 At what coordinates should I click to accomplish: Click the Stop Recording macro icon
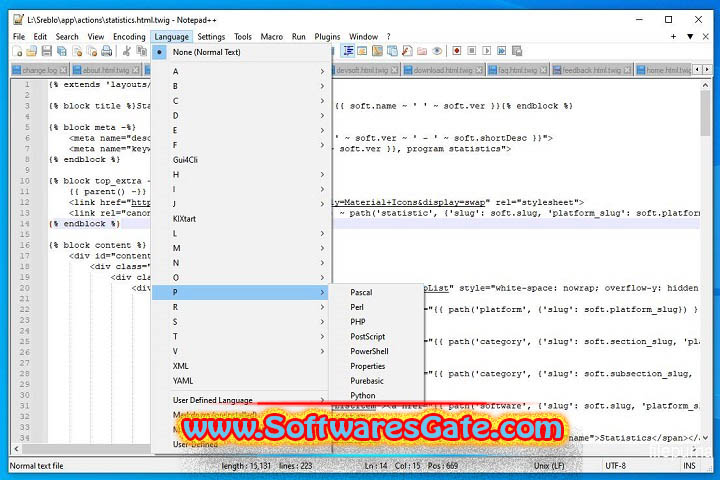(x=472, y=51)
